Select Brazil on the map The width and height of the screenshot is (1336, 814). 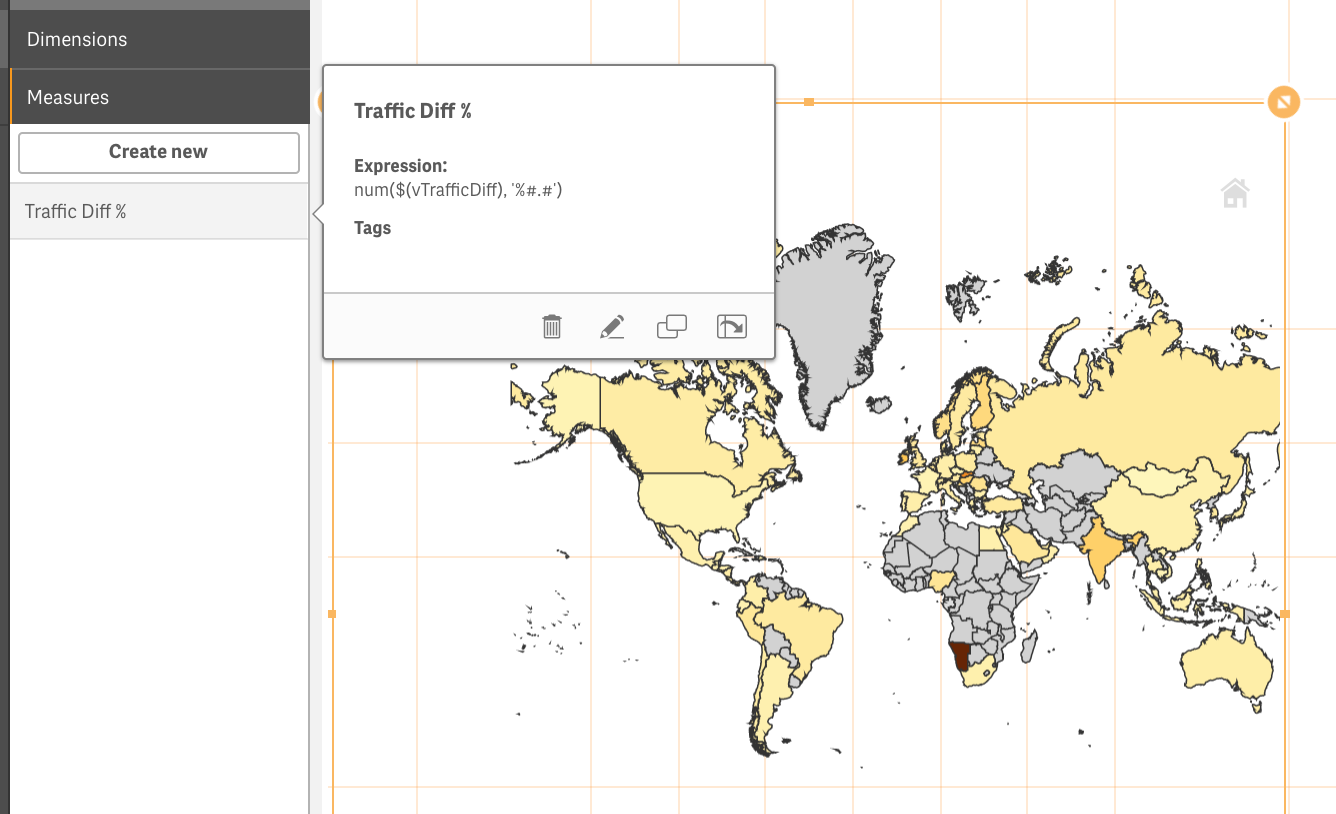tap(805, 628)
